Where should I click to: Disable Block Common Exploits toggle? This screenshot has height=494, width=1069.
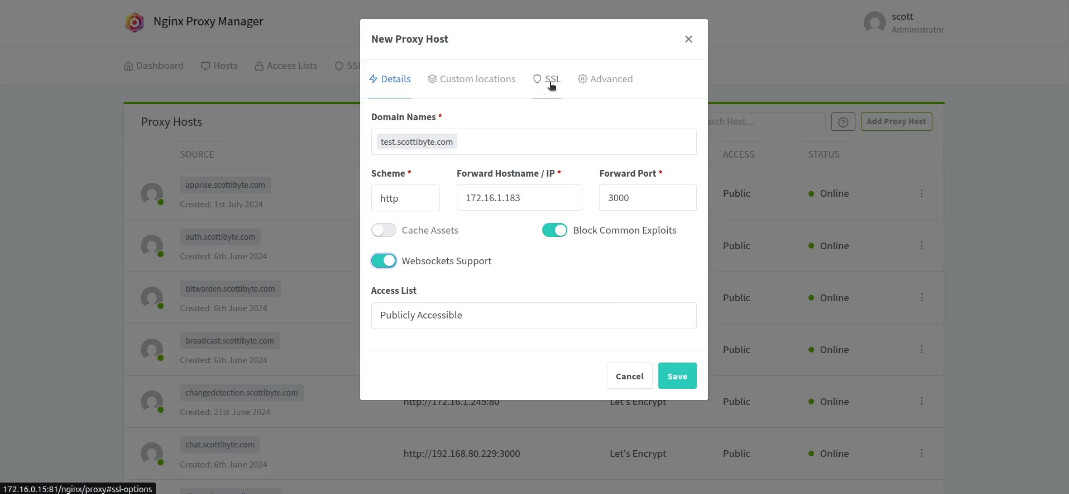pos(555,230)
